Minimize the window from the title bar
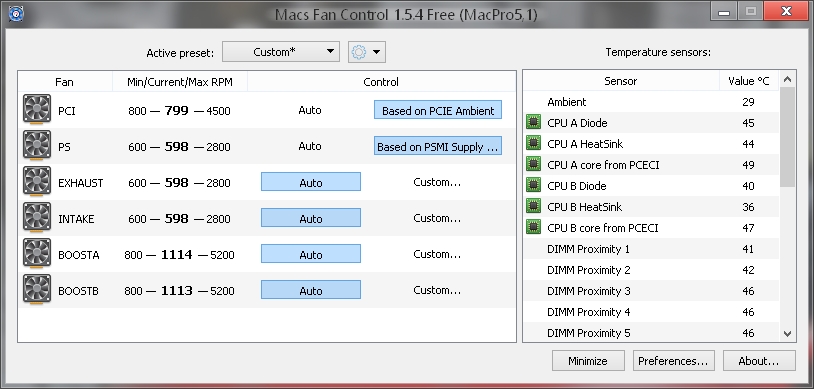The height and width of the screenshot is (389, 814). [x=724, y=12]
